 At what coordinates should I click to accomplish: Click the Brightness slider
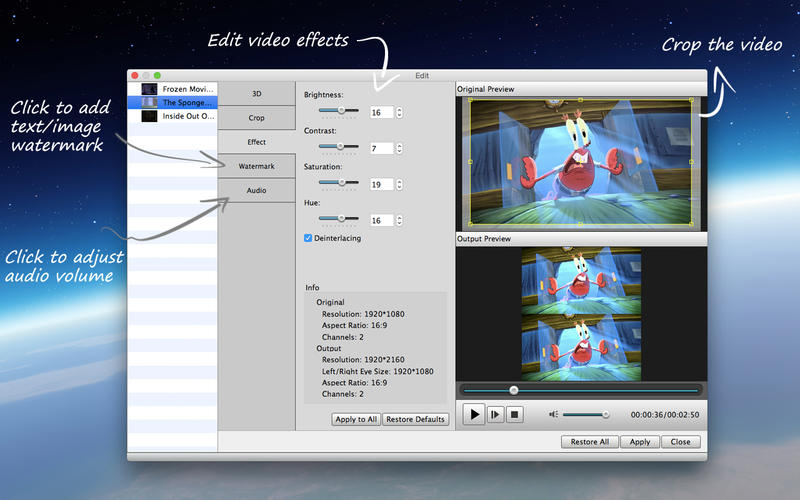[x=339, y=110]
